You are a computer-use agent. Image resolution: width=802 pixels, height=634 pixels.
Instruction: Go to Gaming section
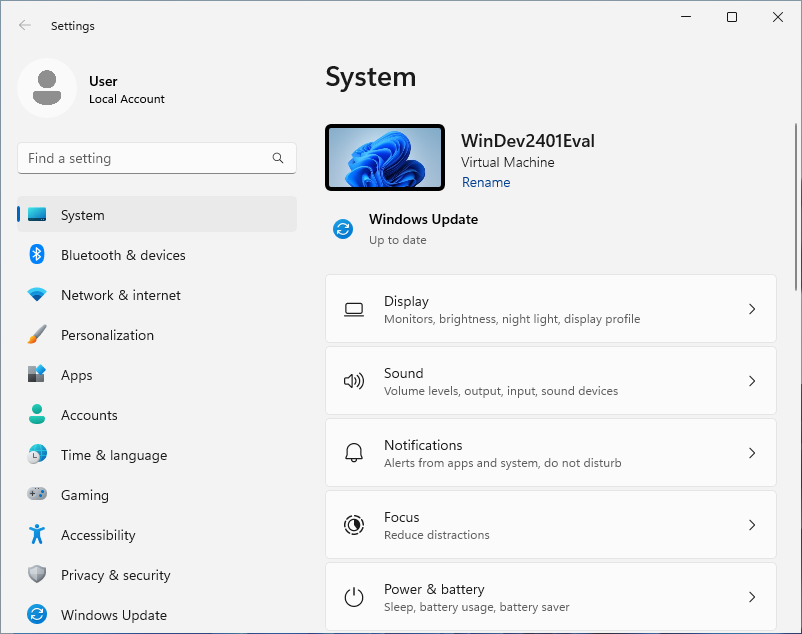[157, 494]
